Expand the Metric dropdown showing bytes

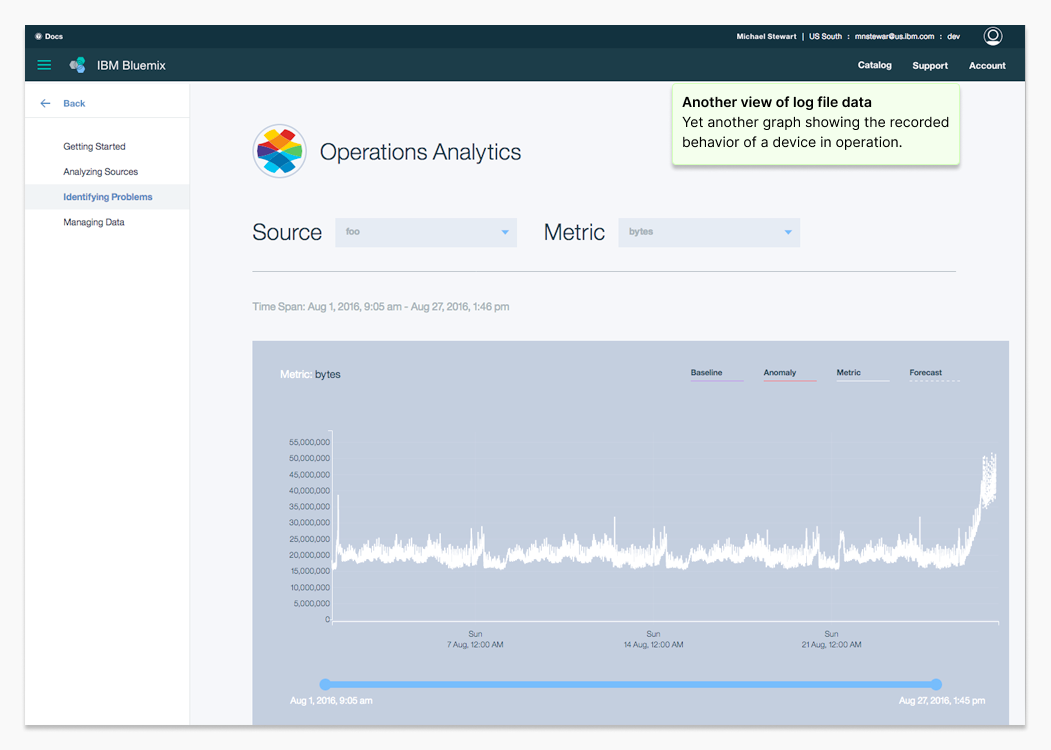(709, 232)
